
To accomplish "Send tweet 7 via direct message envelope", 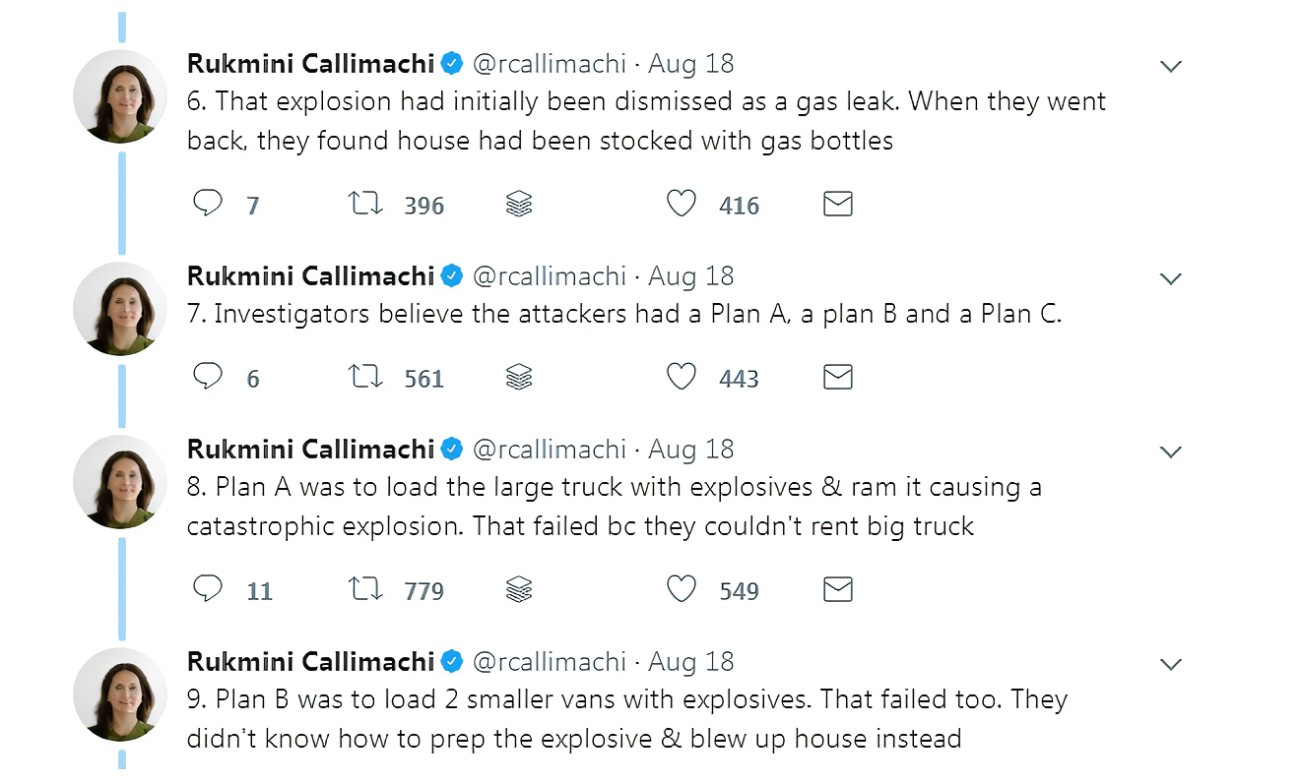I will coord(837,377).
